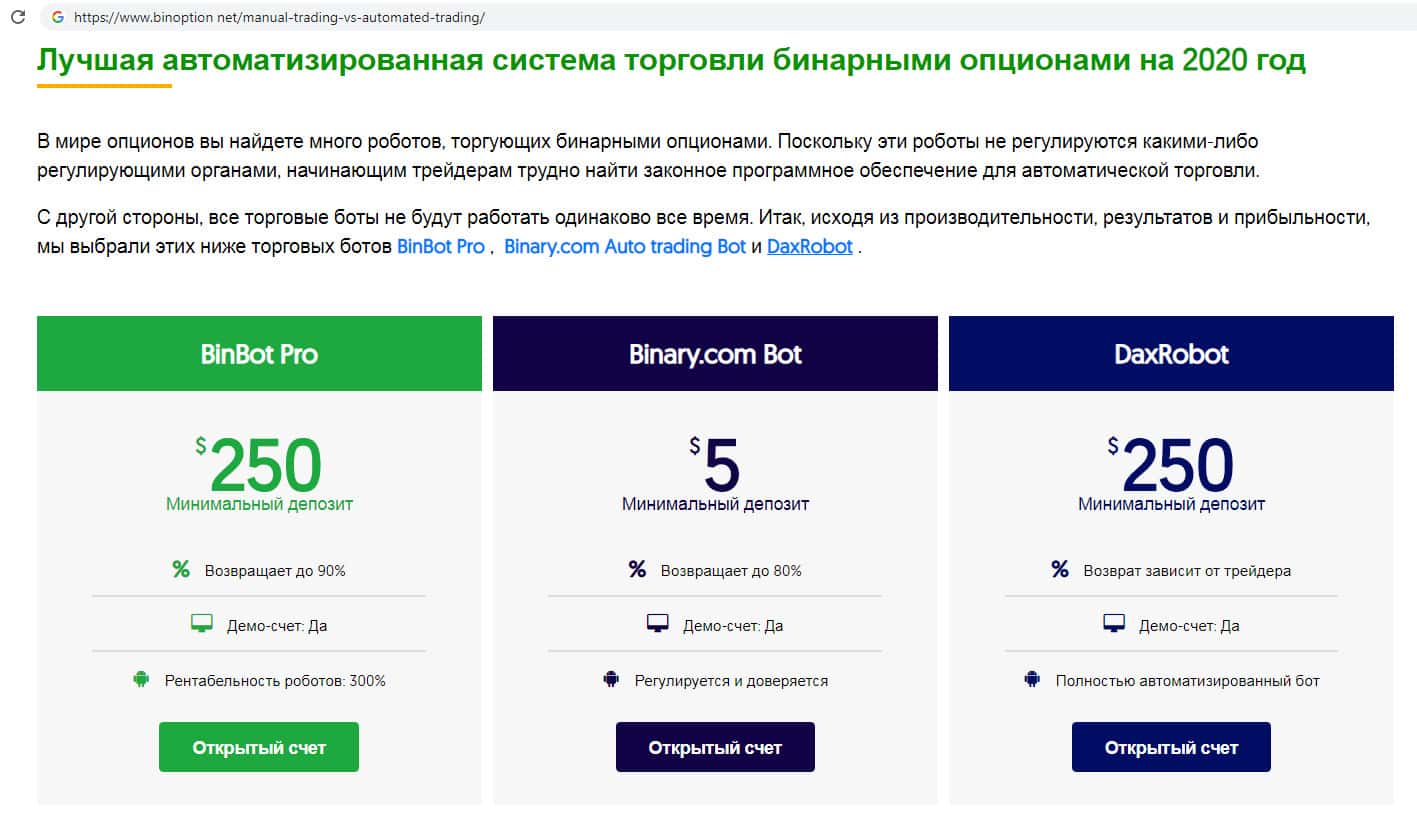Click the monitor icon in Binary.com Bot card

(x=657, y=625)
